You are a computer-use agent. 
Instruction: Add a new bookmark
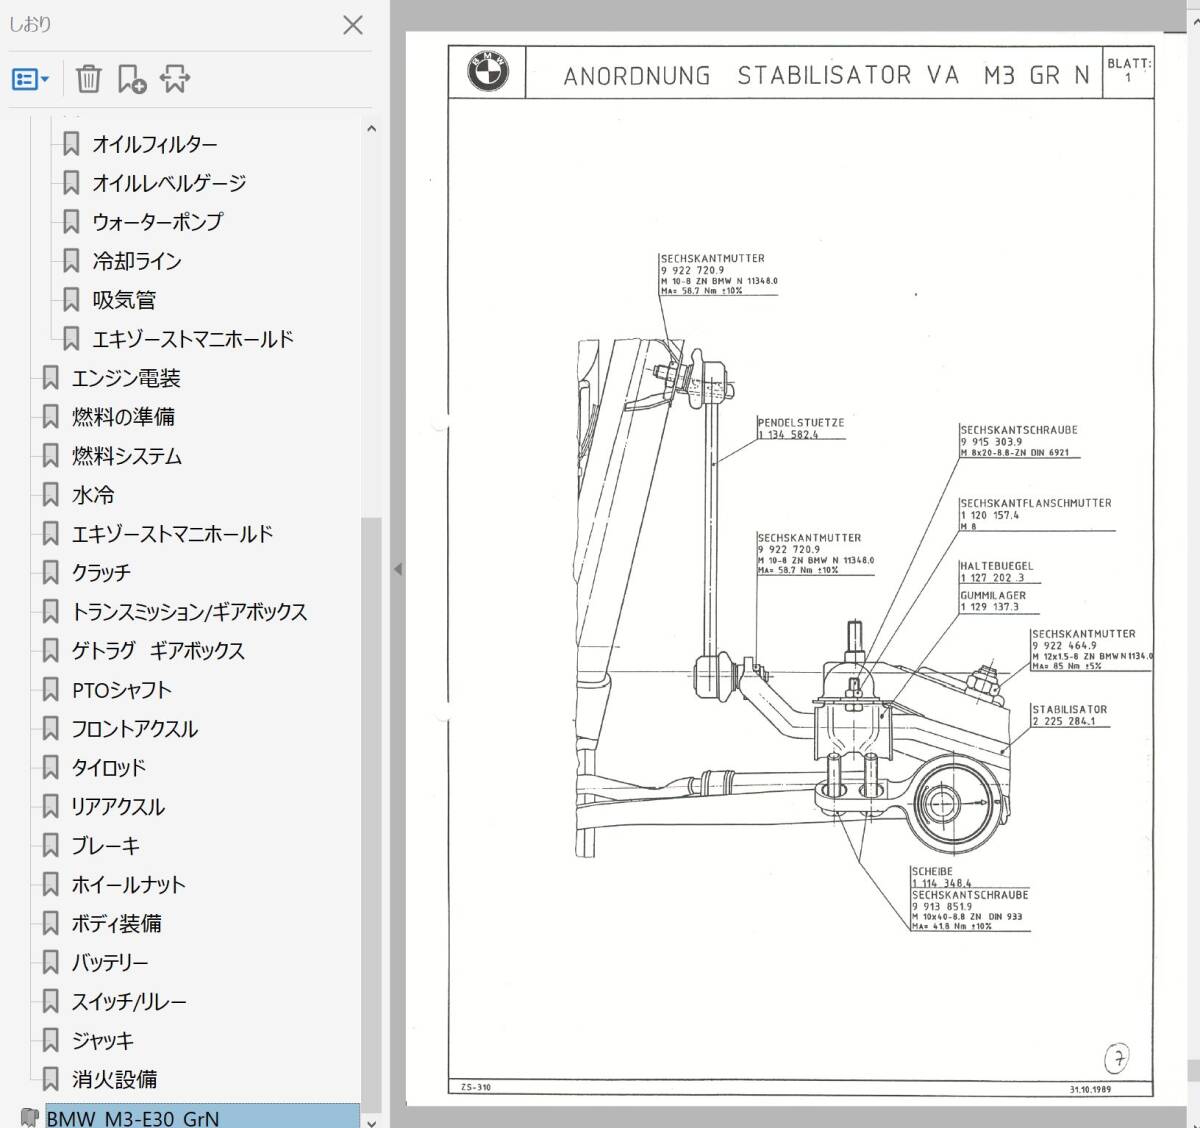point(132,79)
